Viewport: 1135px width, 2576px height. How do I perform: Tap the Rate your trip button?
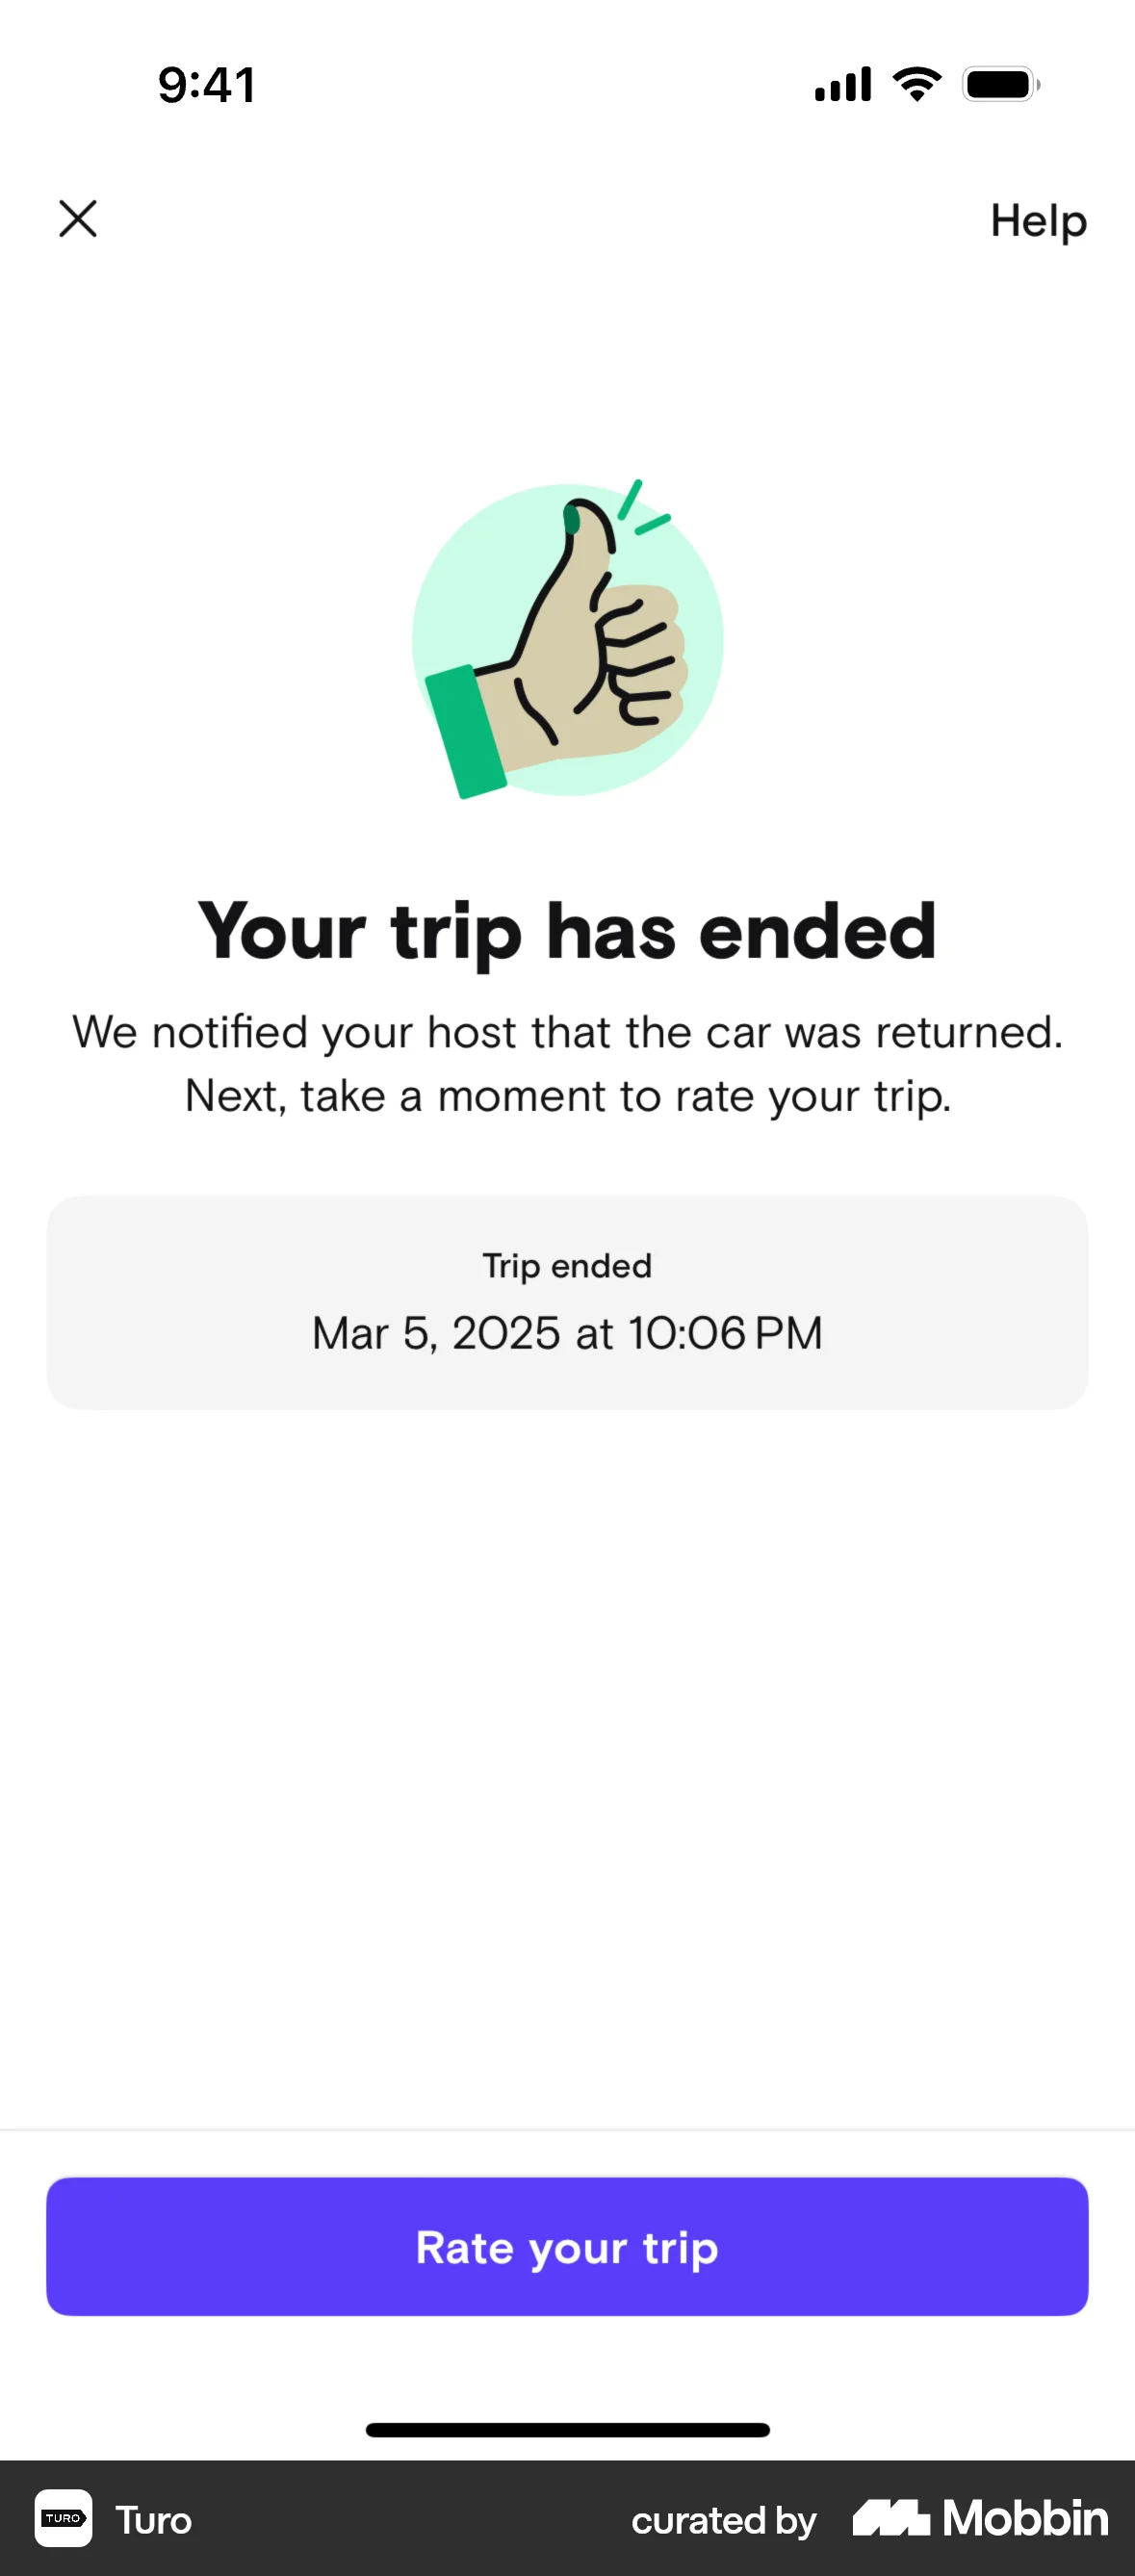tap(567, 2246)
